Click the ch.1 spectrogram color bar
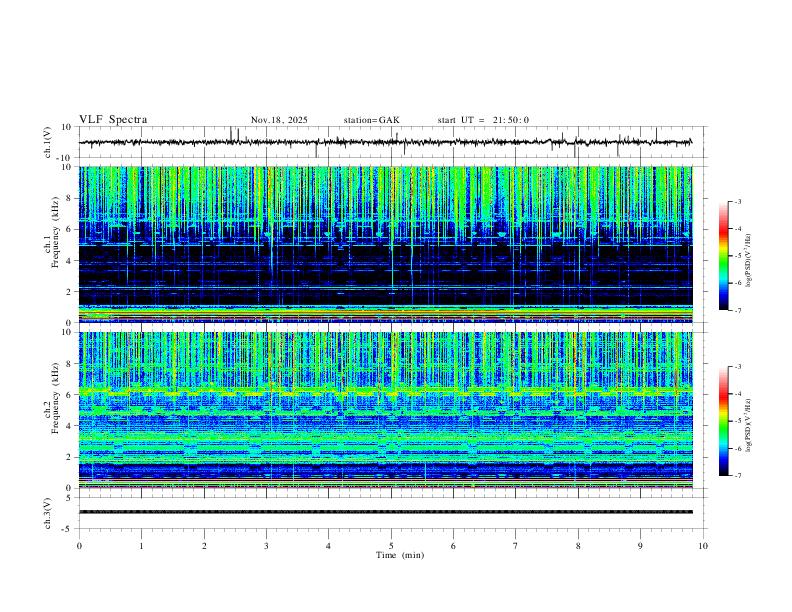Screen dimensions: 792x612 coord(723,256)
